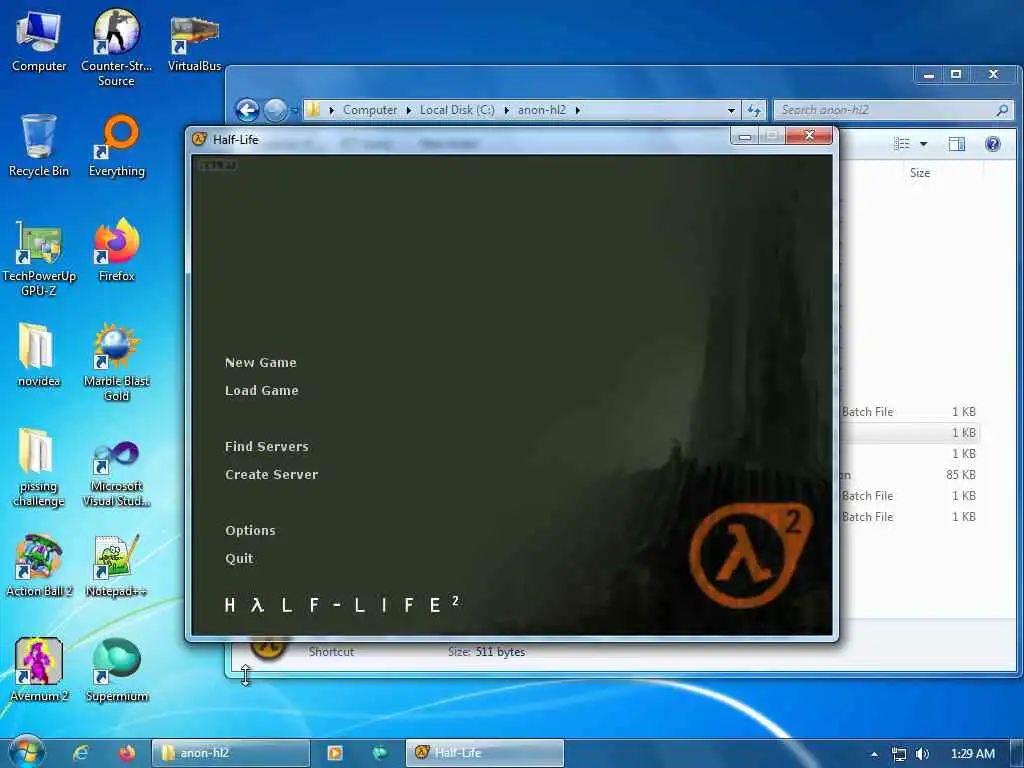Click the Search anon-hl2 field
The width and height of the screenshot is (1024, 768).
(x=893, y=110)
